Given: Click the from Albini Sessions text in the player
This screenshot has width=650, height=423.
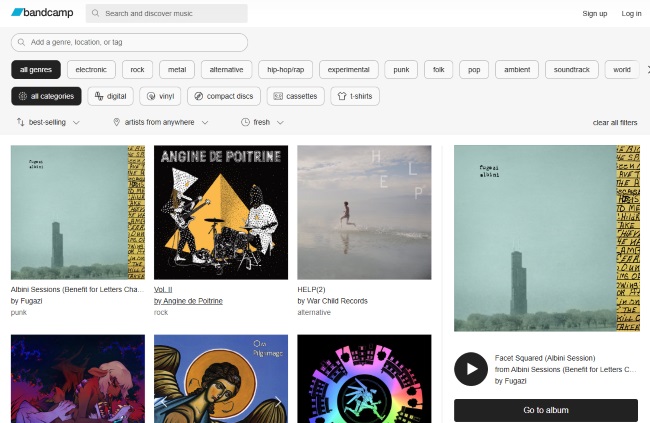Looking at the screenshot, I should click(565, 370).
